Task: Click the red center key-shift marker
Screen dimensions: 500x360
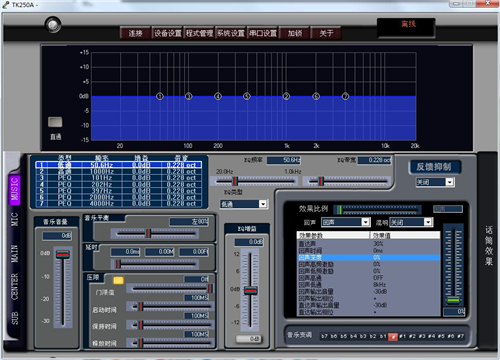Action: (393, 337)
